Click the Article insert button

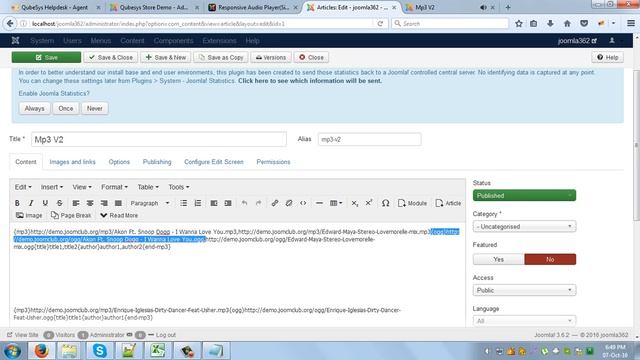coord(448,203)
